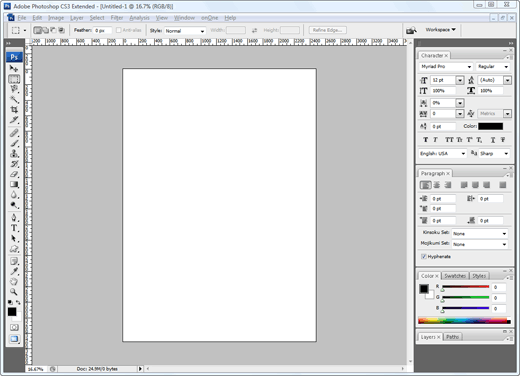Image resolution: width=520 pixels, height=376 pixels.
Task: Switch to the Styles tab
Action: pos(479,276)
